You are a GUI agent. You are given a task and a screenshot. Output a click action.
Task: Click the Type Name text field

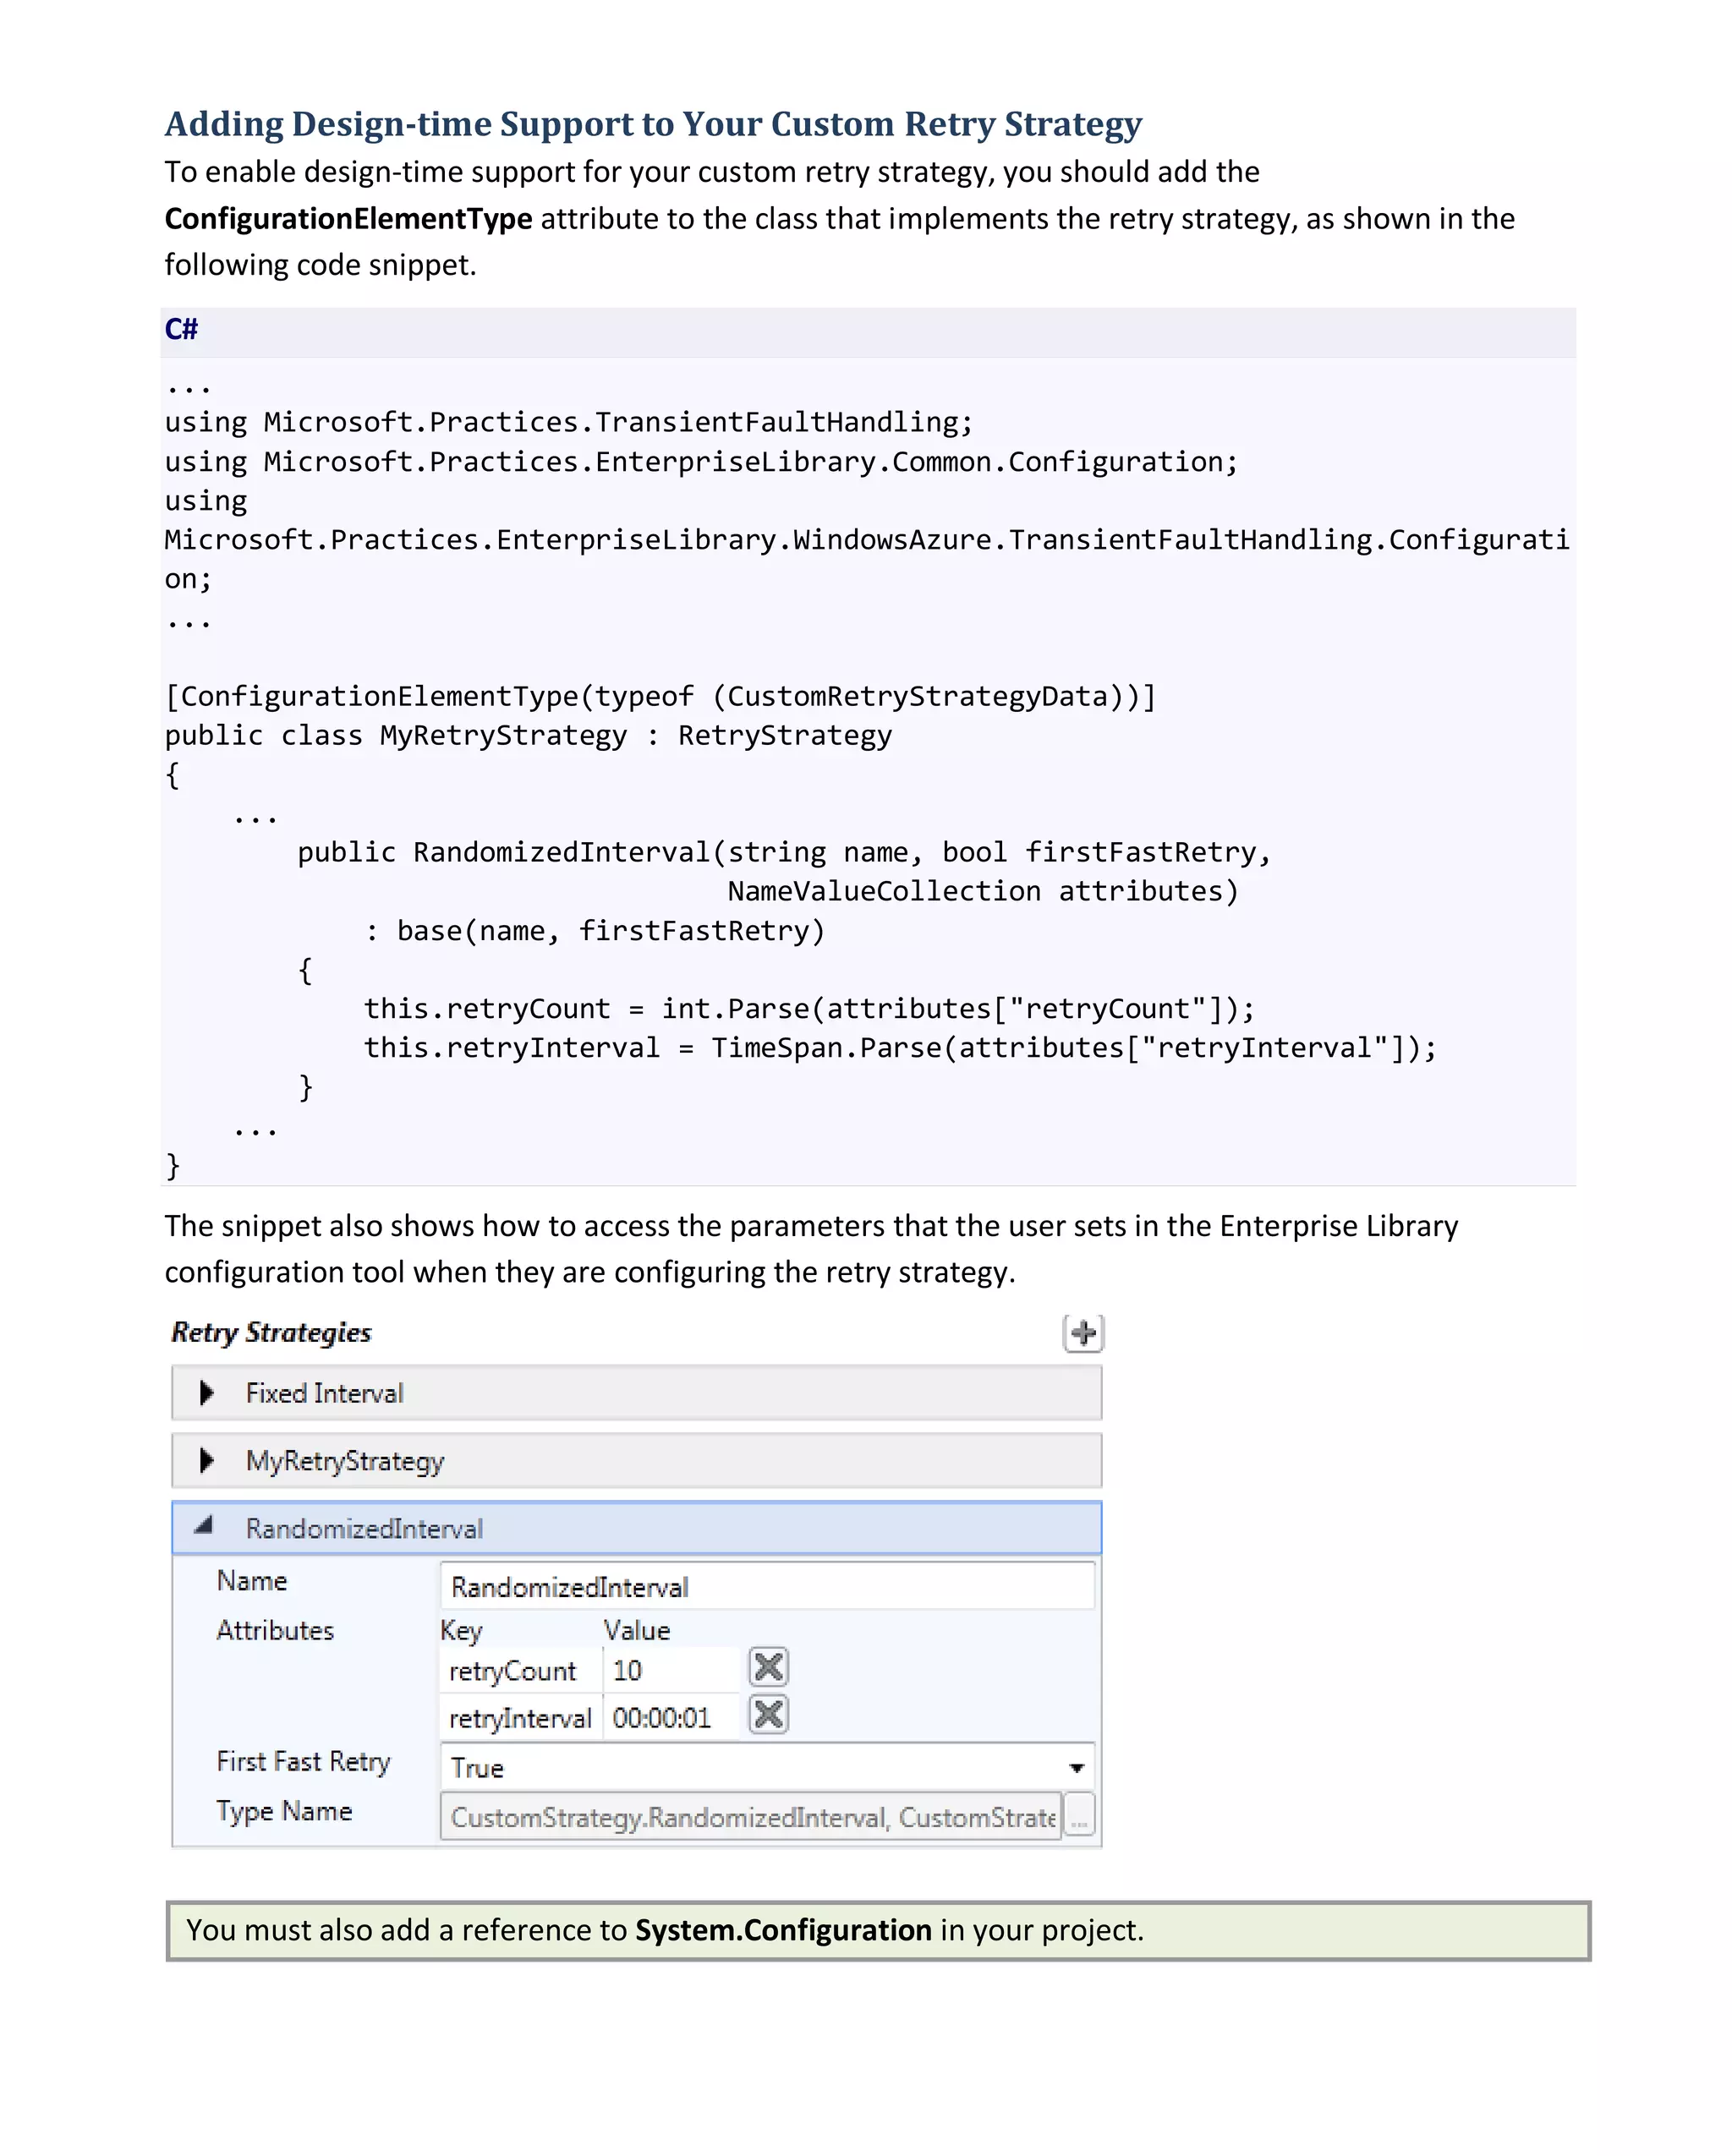point(751,1817)
